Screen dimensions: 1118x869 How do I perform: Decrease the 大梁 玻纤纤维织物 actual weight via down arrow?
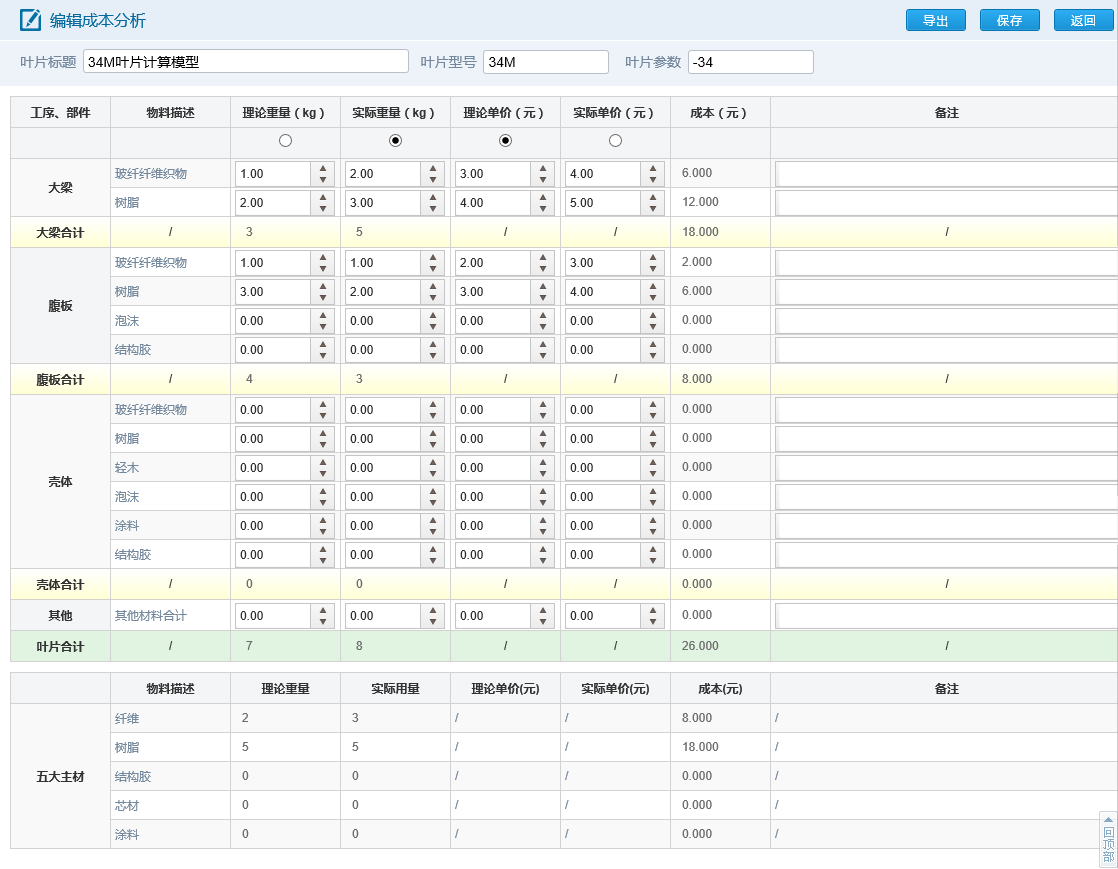pyautogui.click(x=433, y=180)
